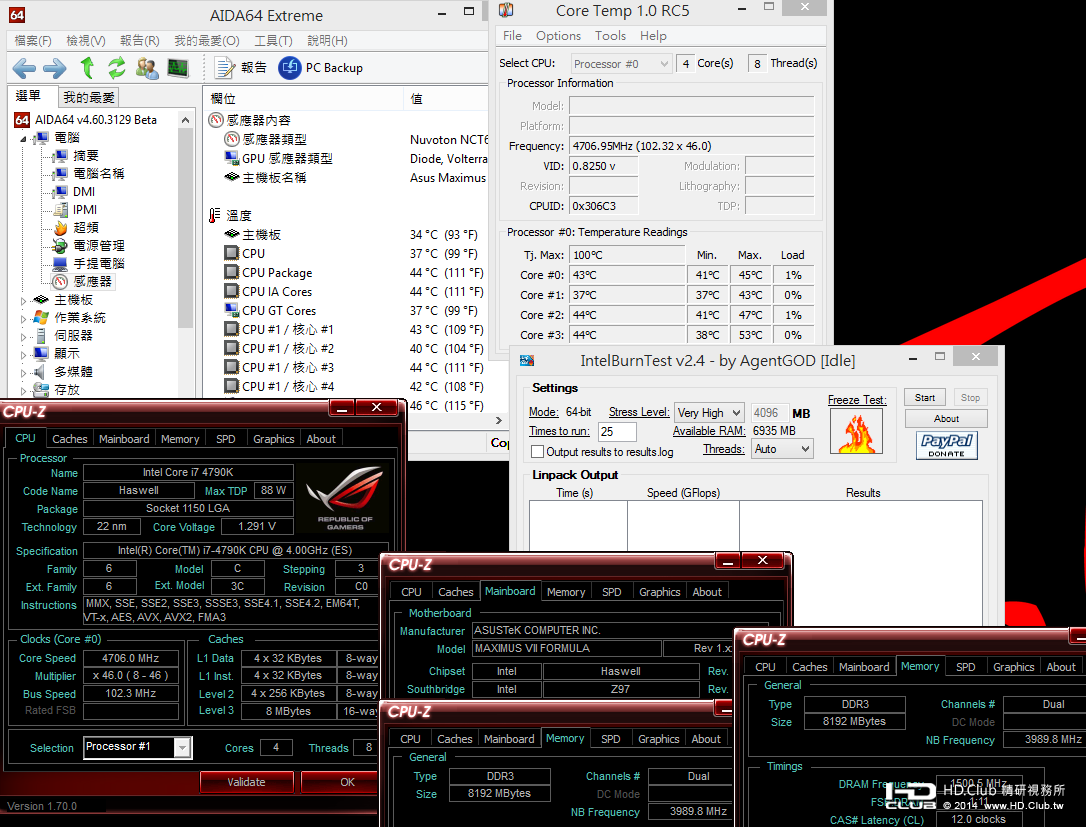Screen dimensions: 1086x827
Task: Open the Select CPU Processor #0 dropdown
Action: click(x=621, y=64)
